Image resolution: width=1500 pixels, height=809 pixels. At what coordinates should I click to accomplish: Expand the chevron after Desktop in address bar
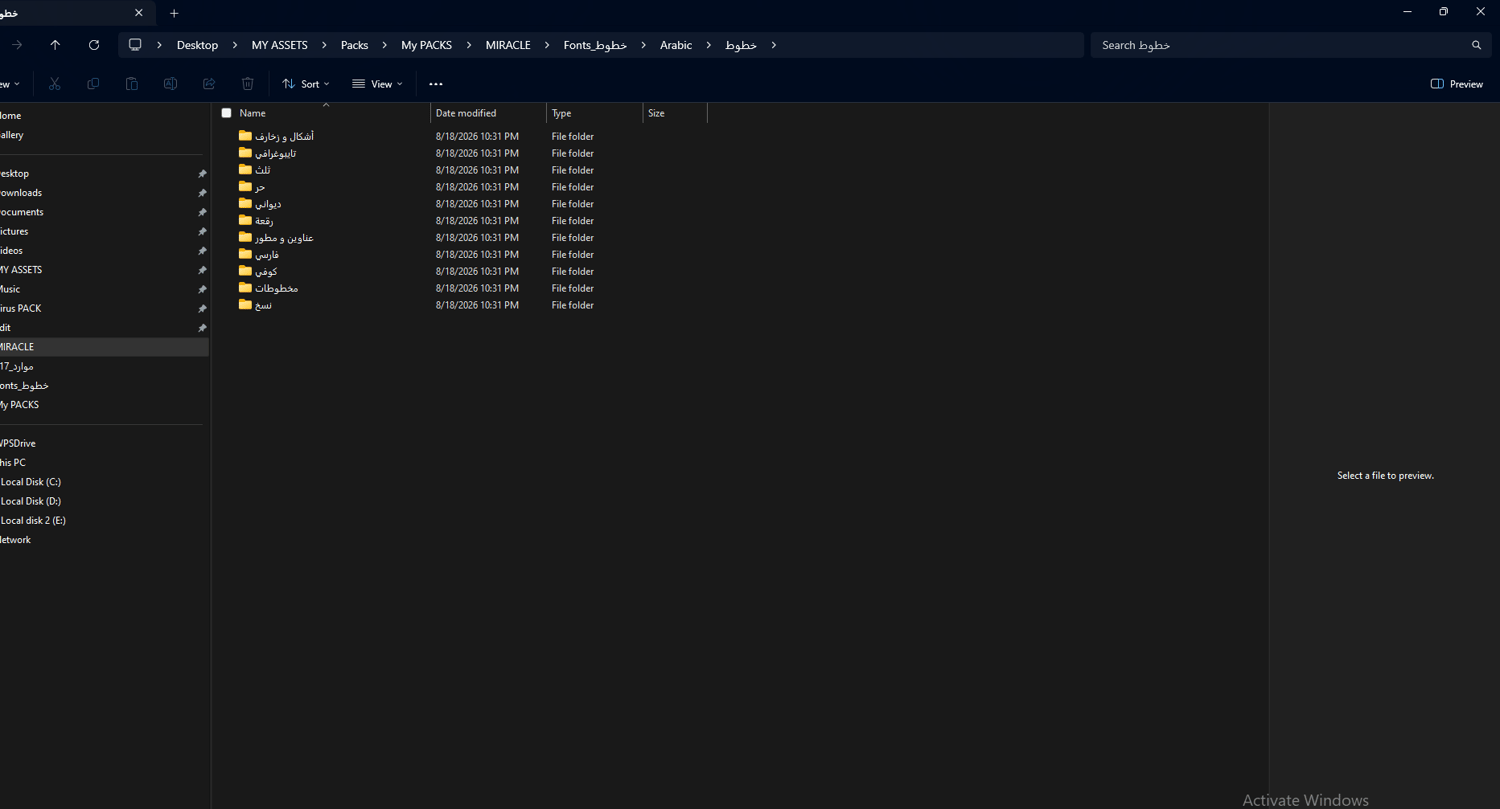point(234,45)
